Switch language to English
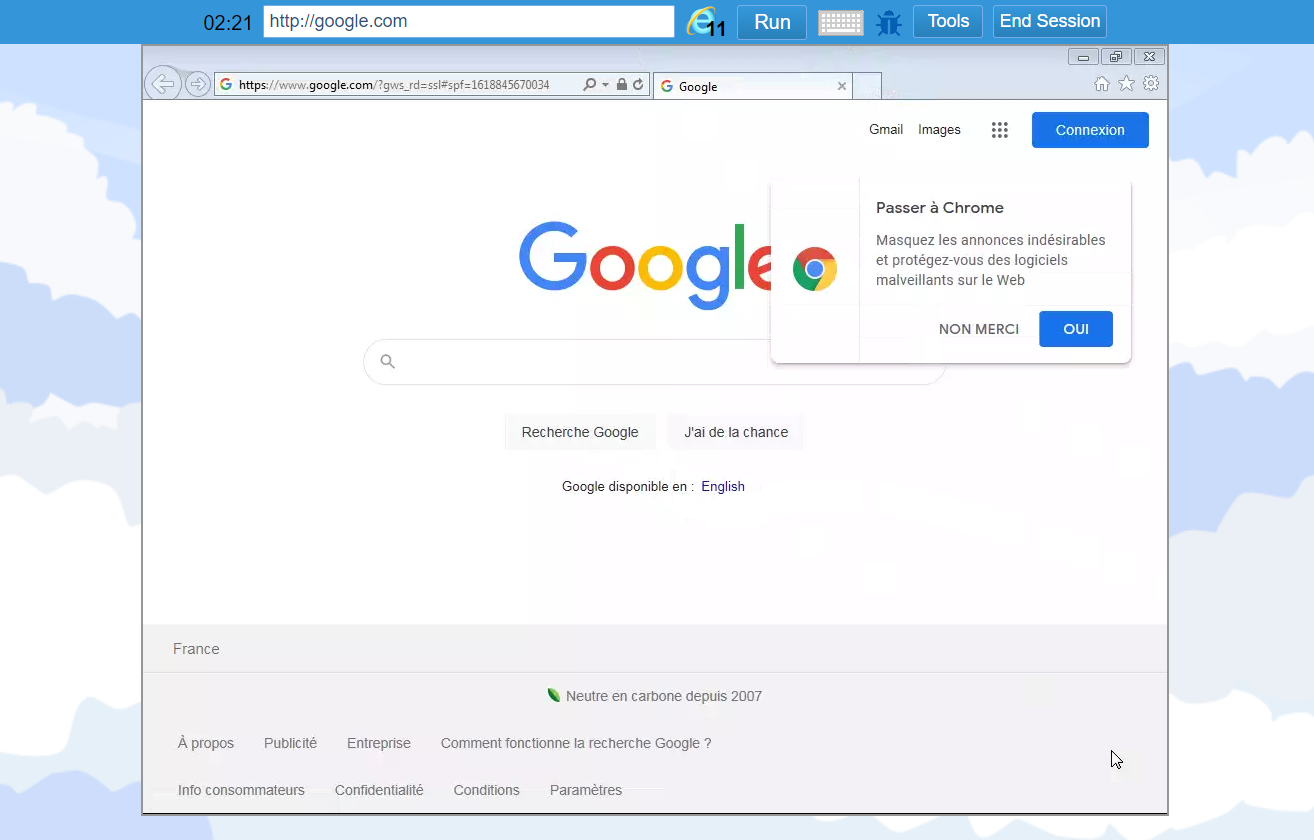This screenshot has height=840, width=1314. click(x=723, y=487)
